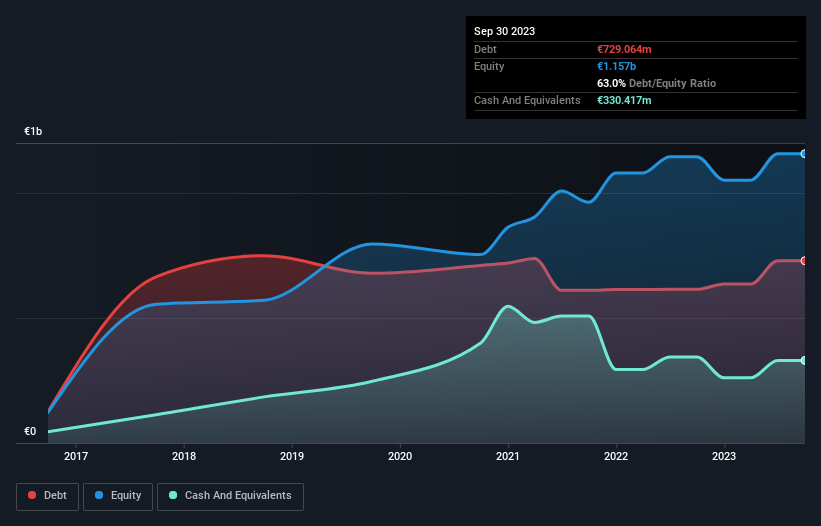Select the teal Cash endpoint marker
This screenshot has width=821, height=526.
click(x=804, y=361)
